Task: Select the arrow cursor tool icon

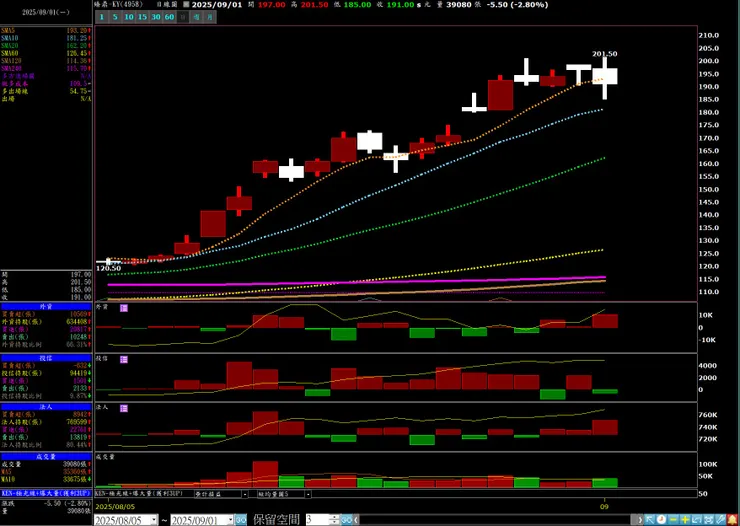Action: point(650,520)
